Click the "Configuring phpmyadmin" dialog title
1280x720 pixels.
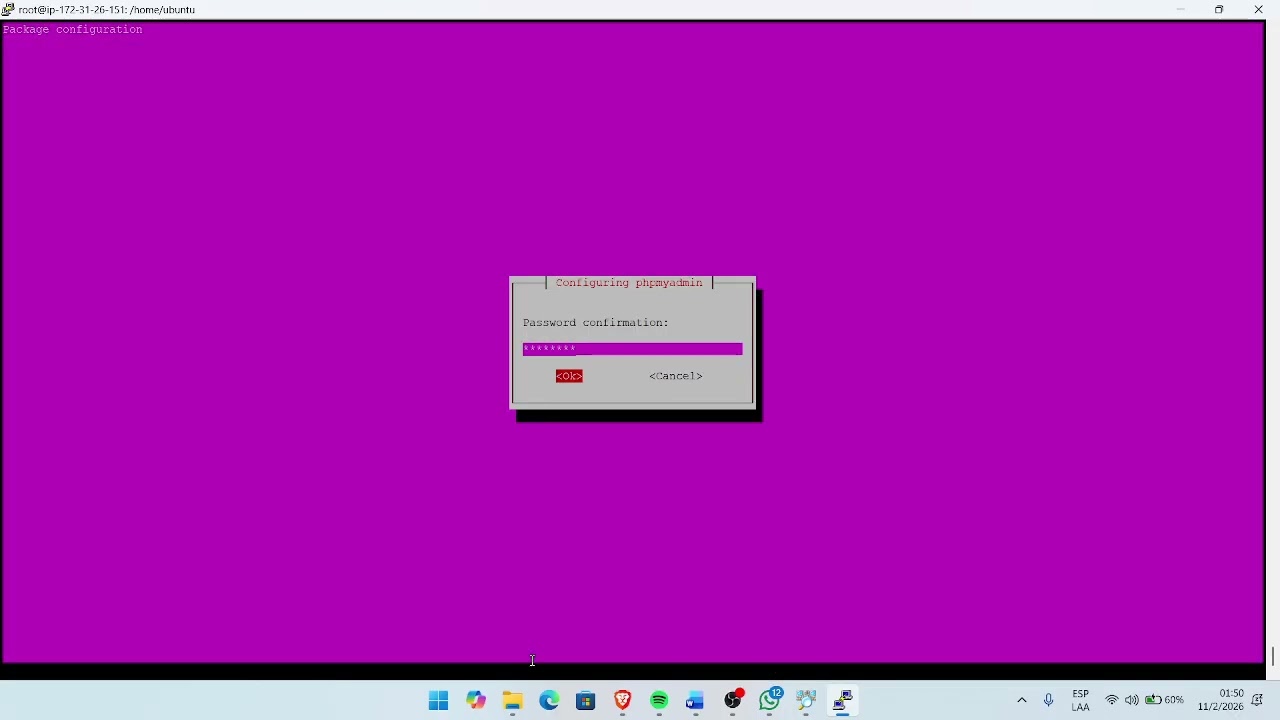629,283
